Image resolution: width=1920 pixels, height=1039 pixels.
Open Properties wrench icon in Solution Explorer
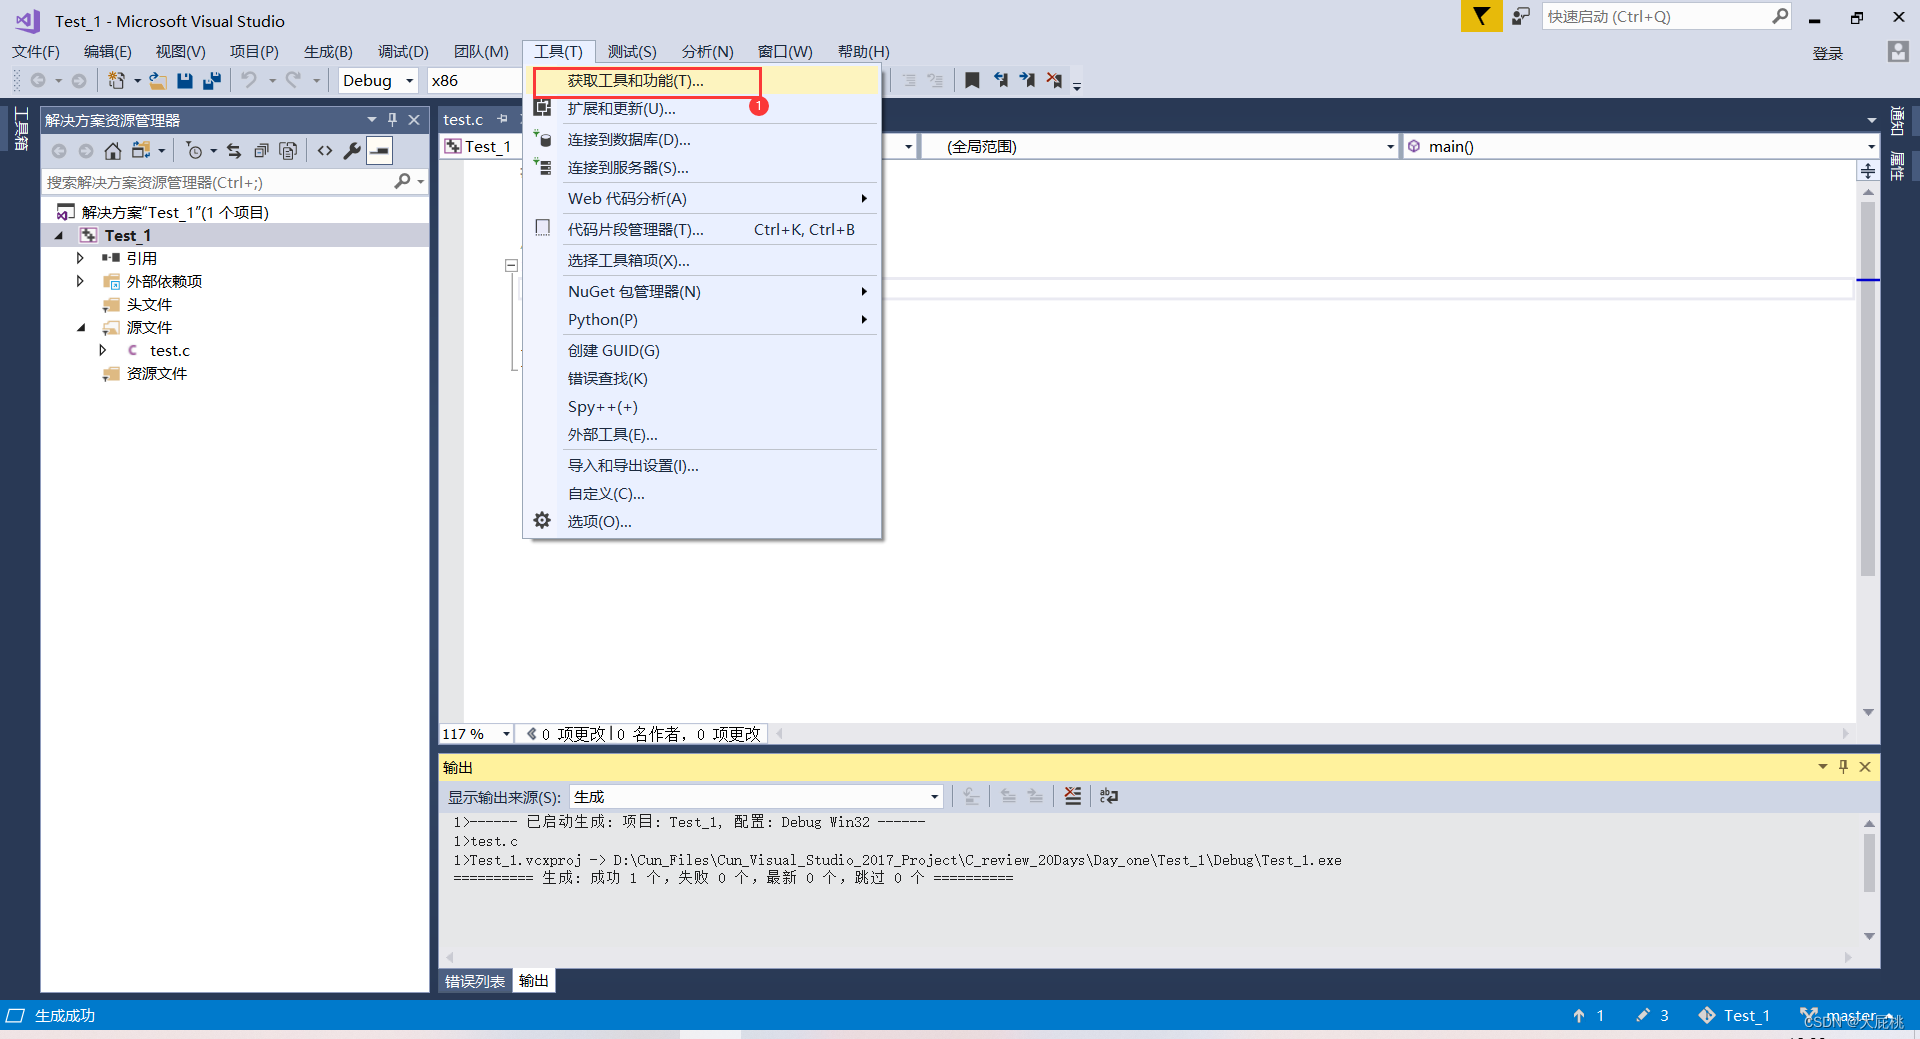[x=352, y=151]
